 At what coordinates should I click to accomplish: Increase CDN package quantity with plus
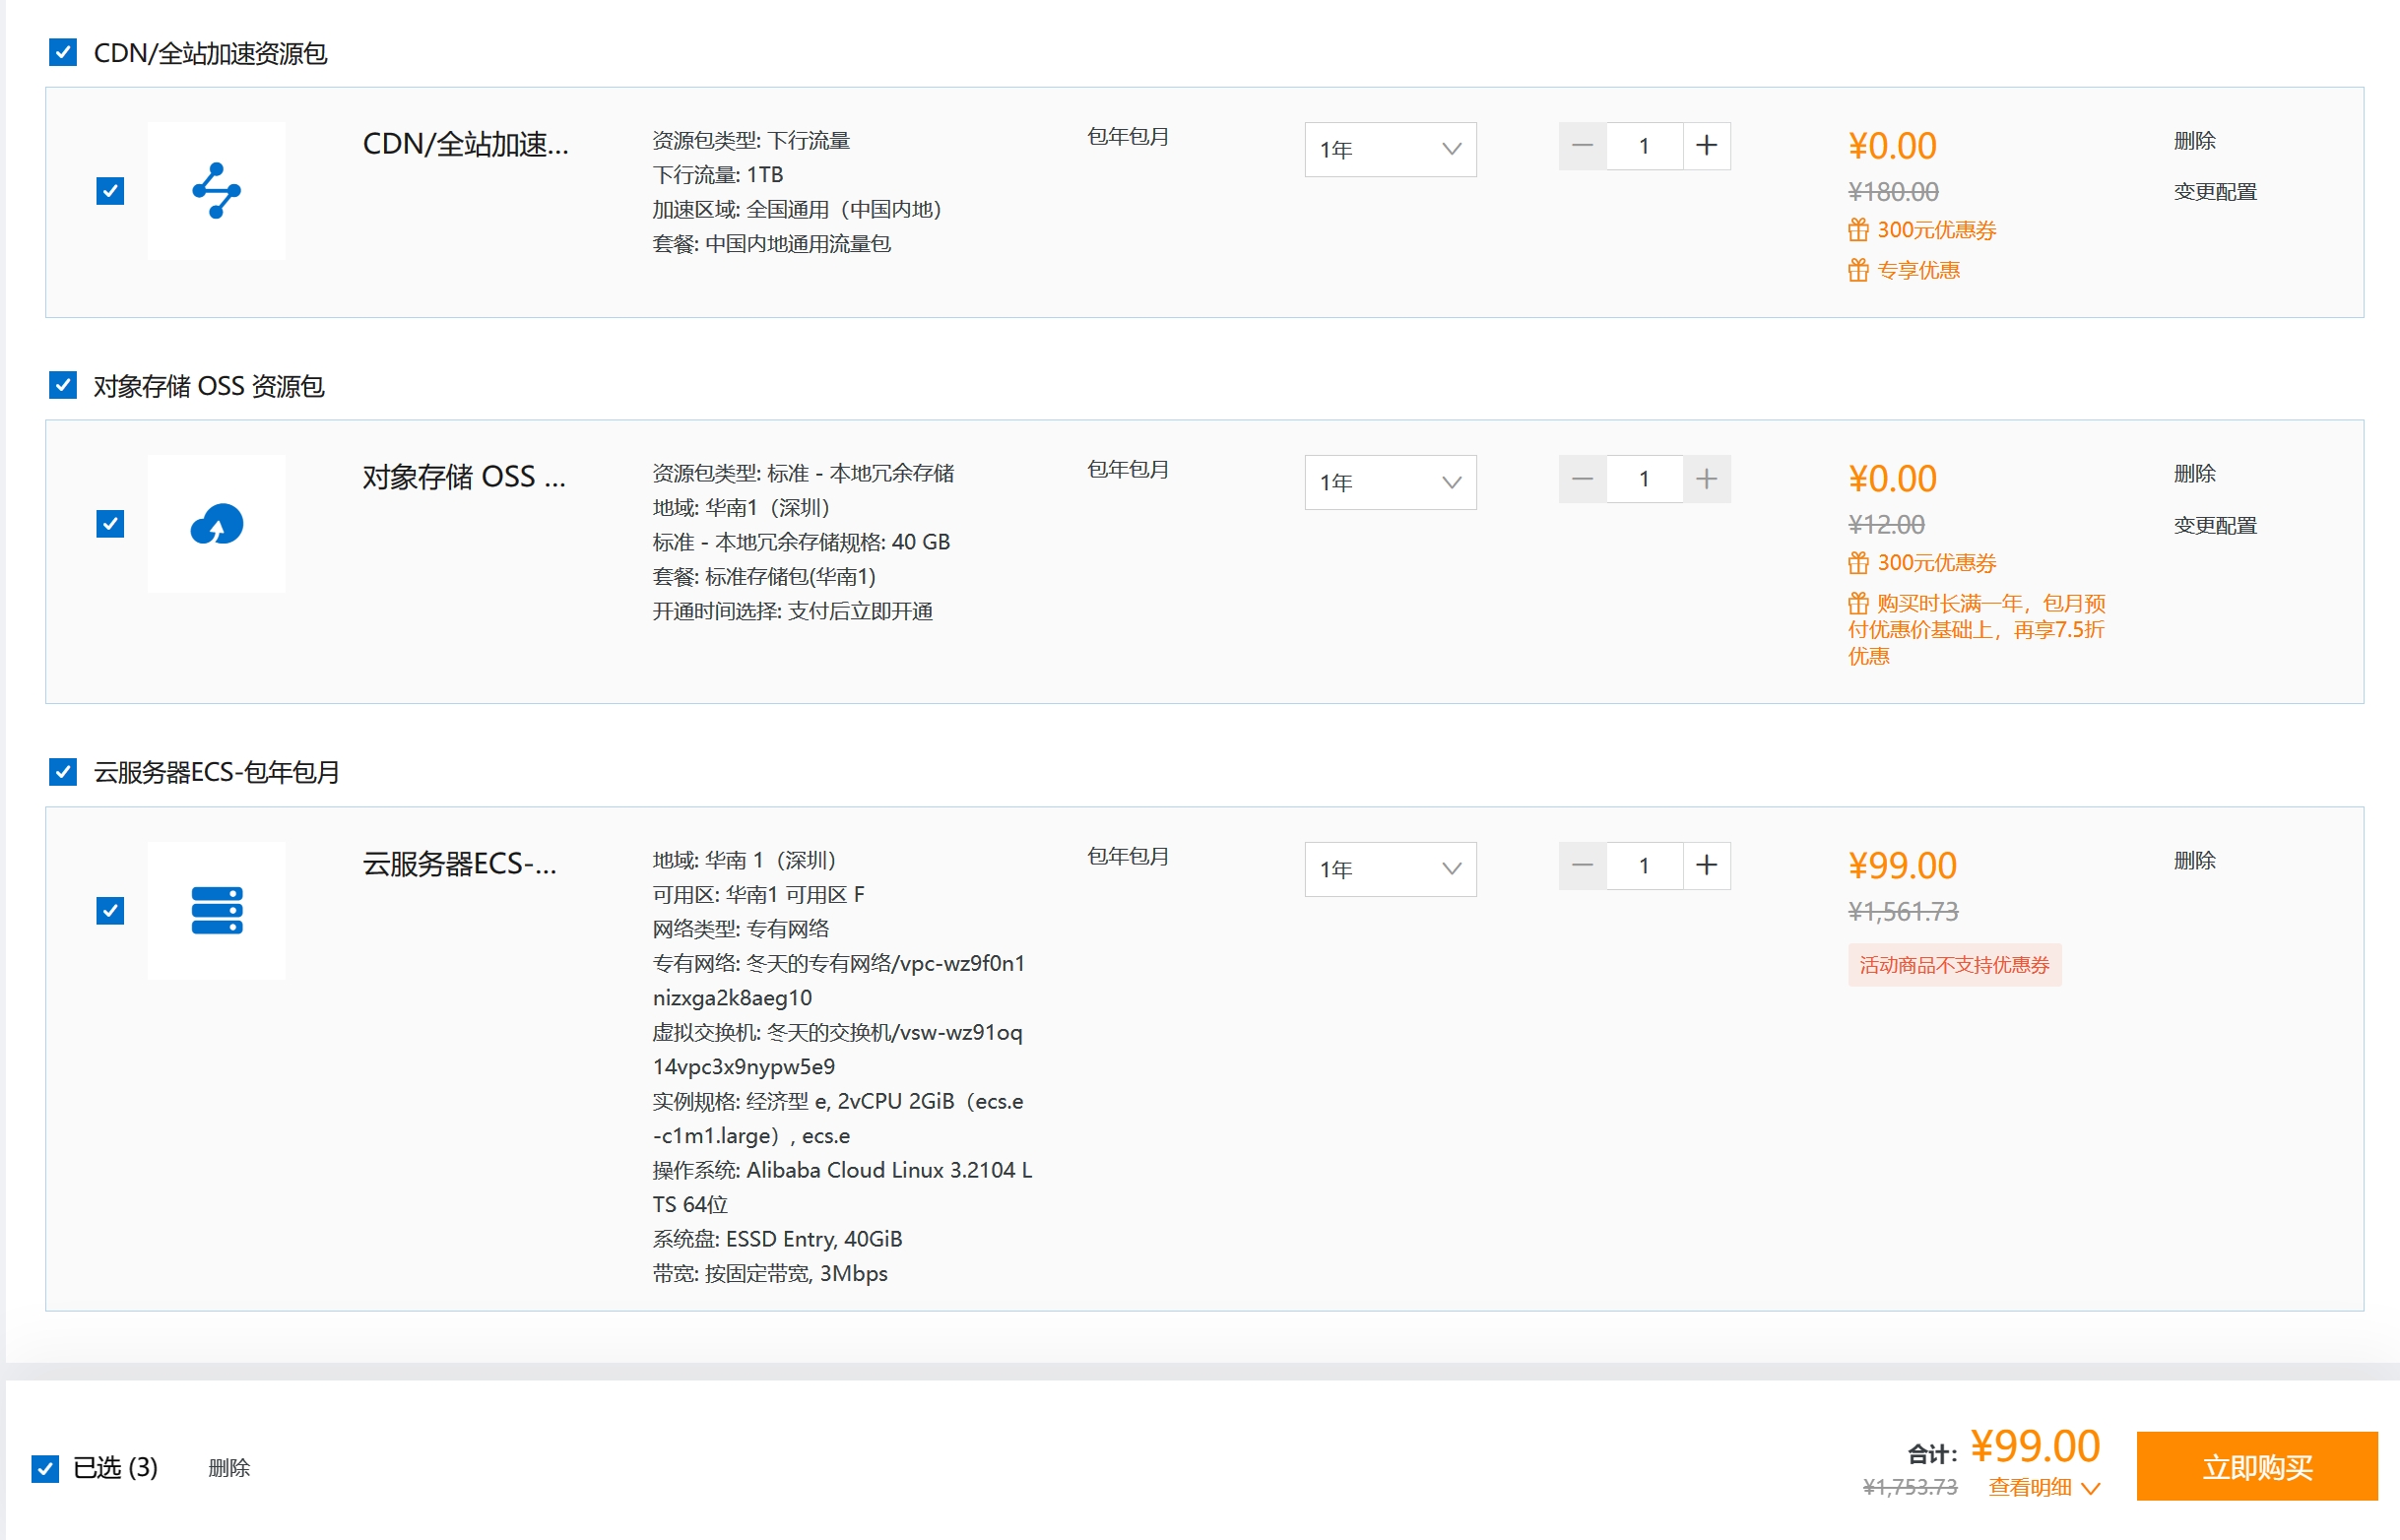click(x=1706, y=146)
